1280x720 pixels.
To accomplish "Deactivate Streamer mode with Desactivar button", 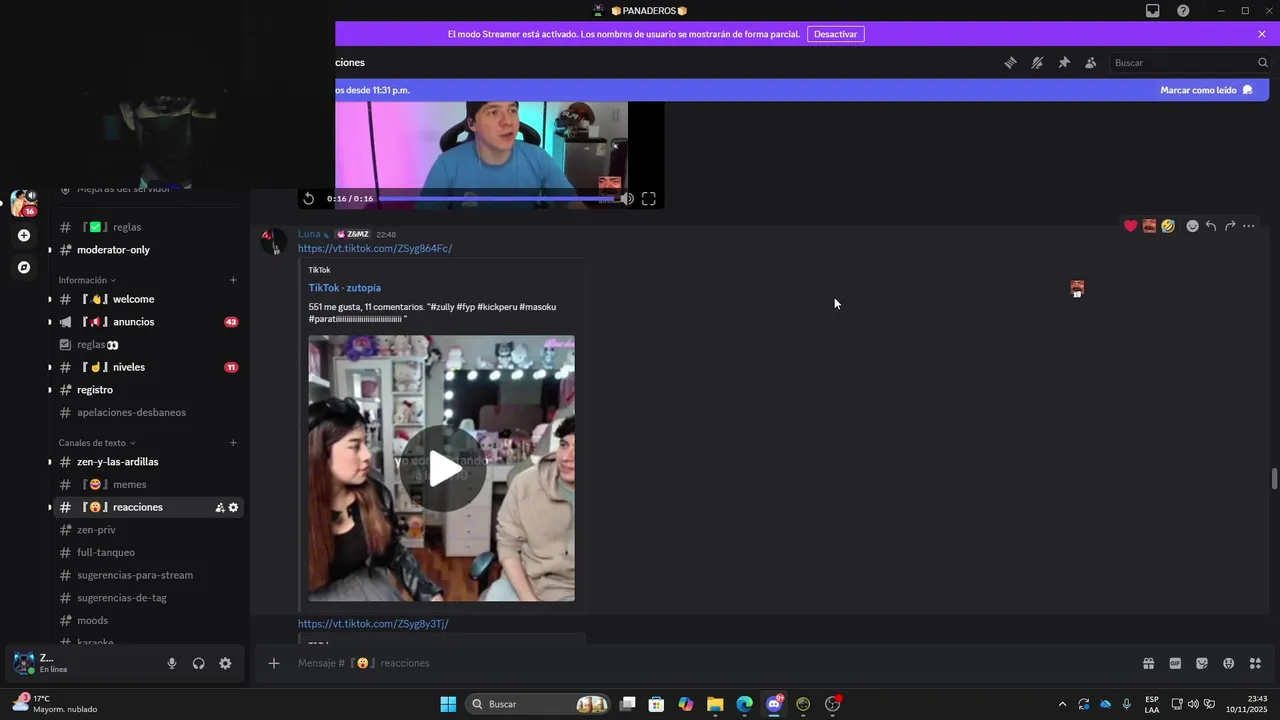I will 835,34.
